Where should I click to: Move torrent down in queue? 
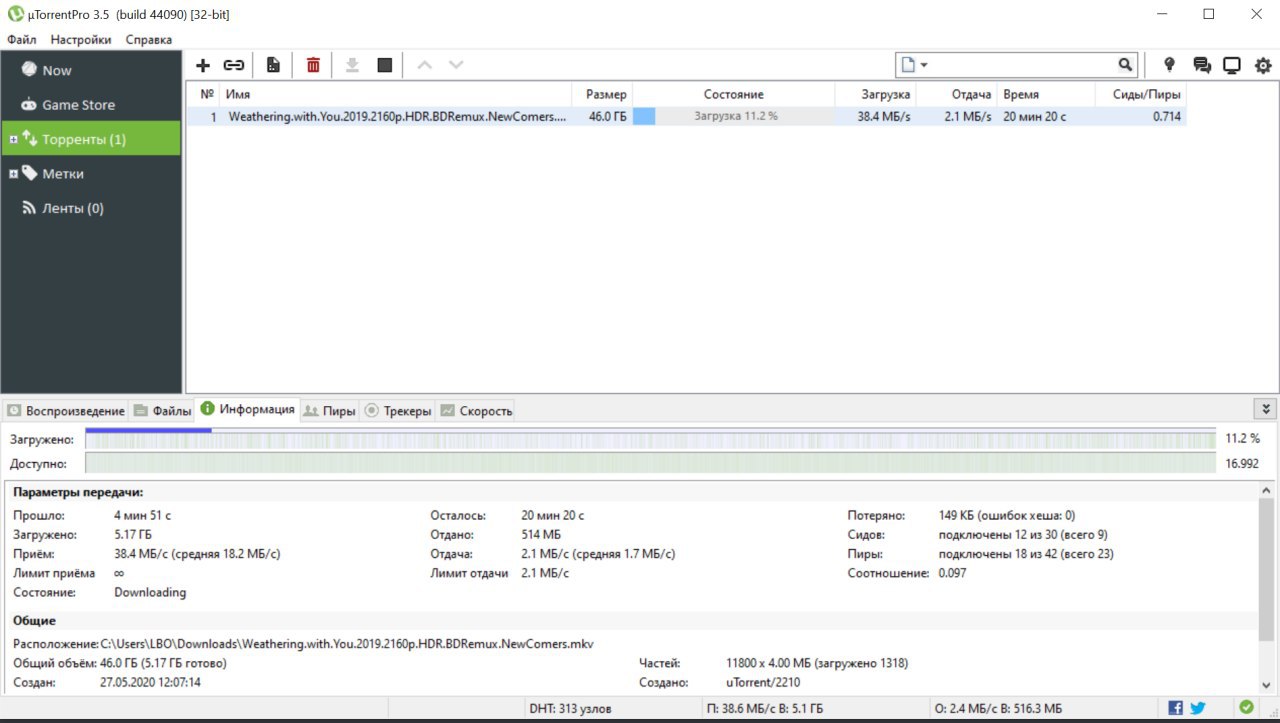(456, 65)
